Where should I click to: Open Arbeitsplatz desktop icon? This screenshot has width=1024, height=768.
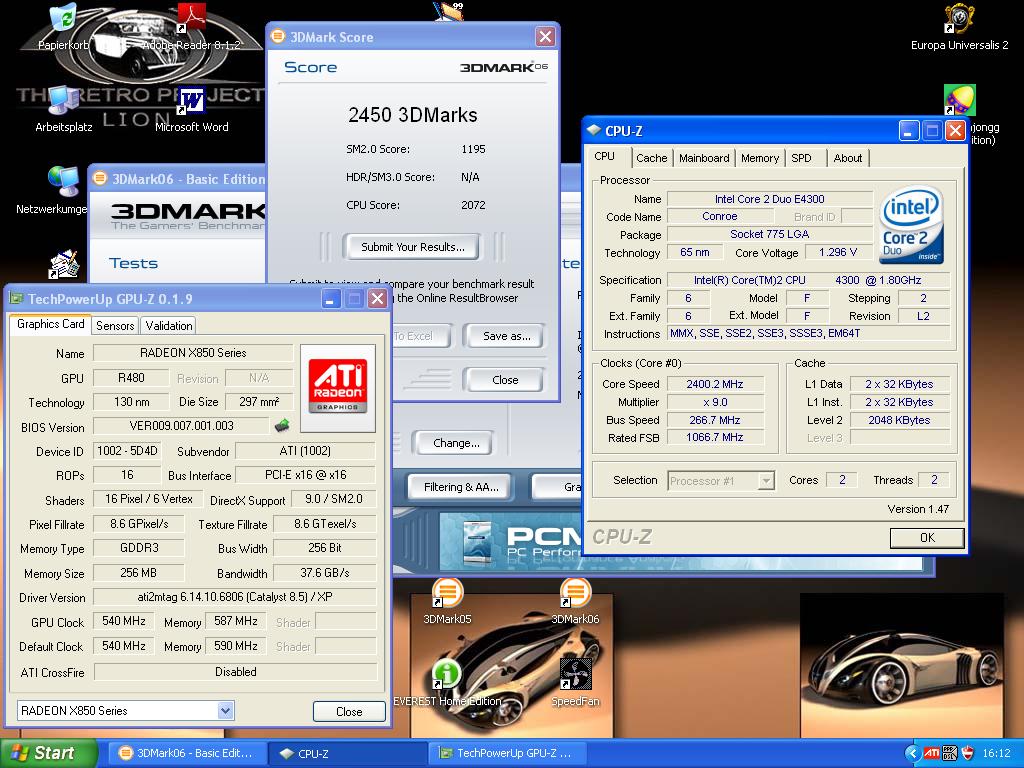[63, 101]
